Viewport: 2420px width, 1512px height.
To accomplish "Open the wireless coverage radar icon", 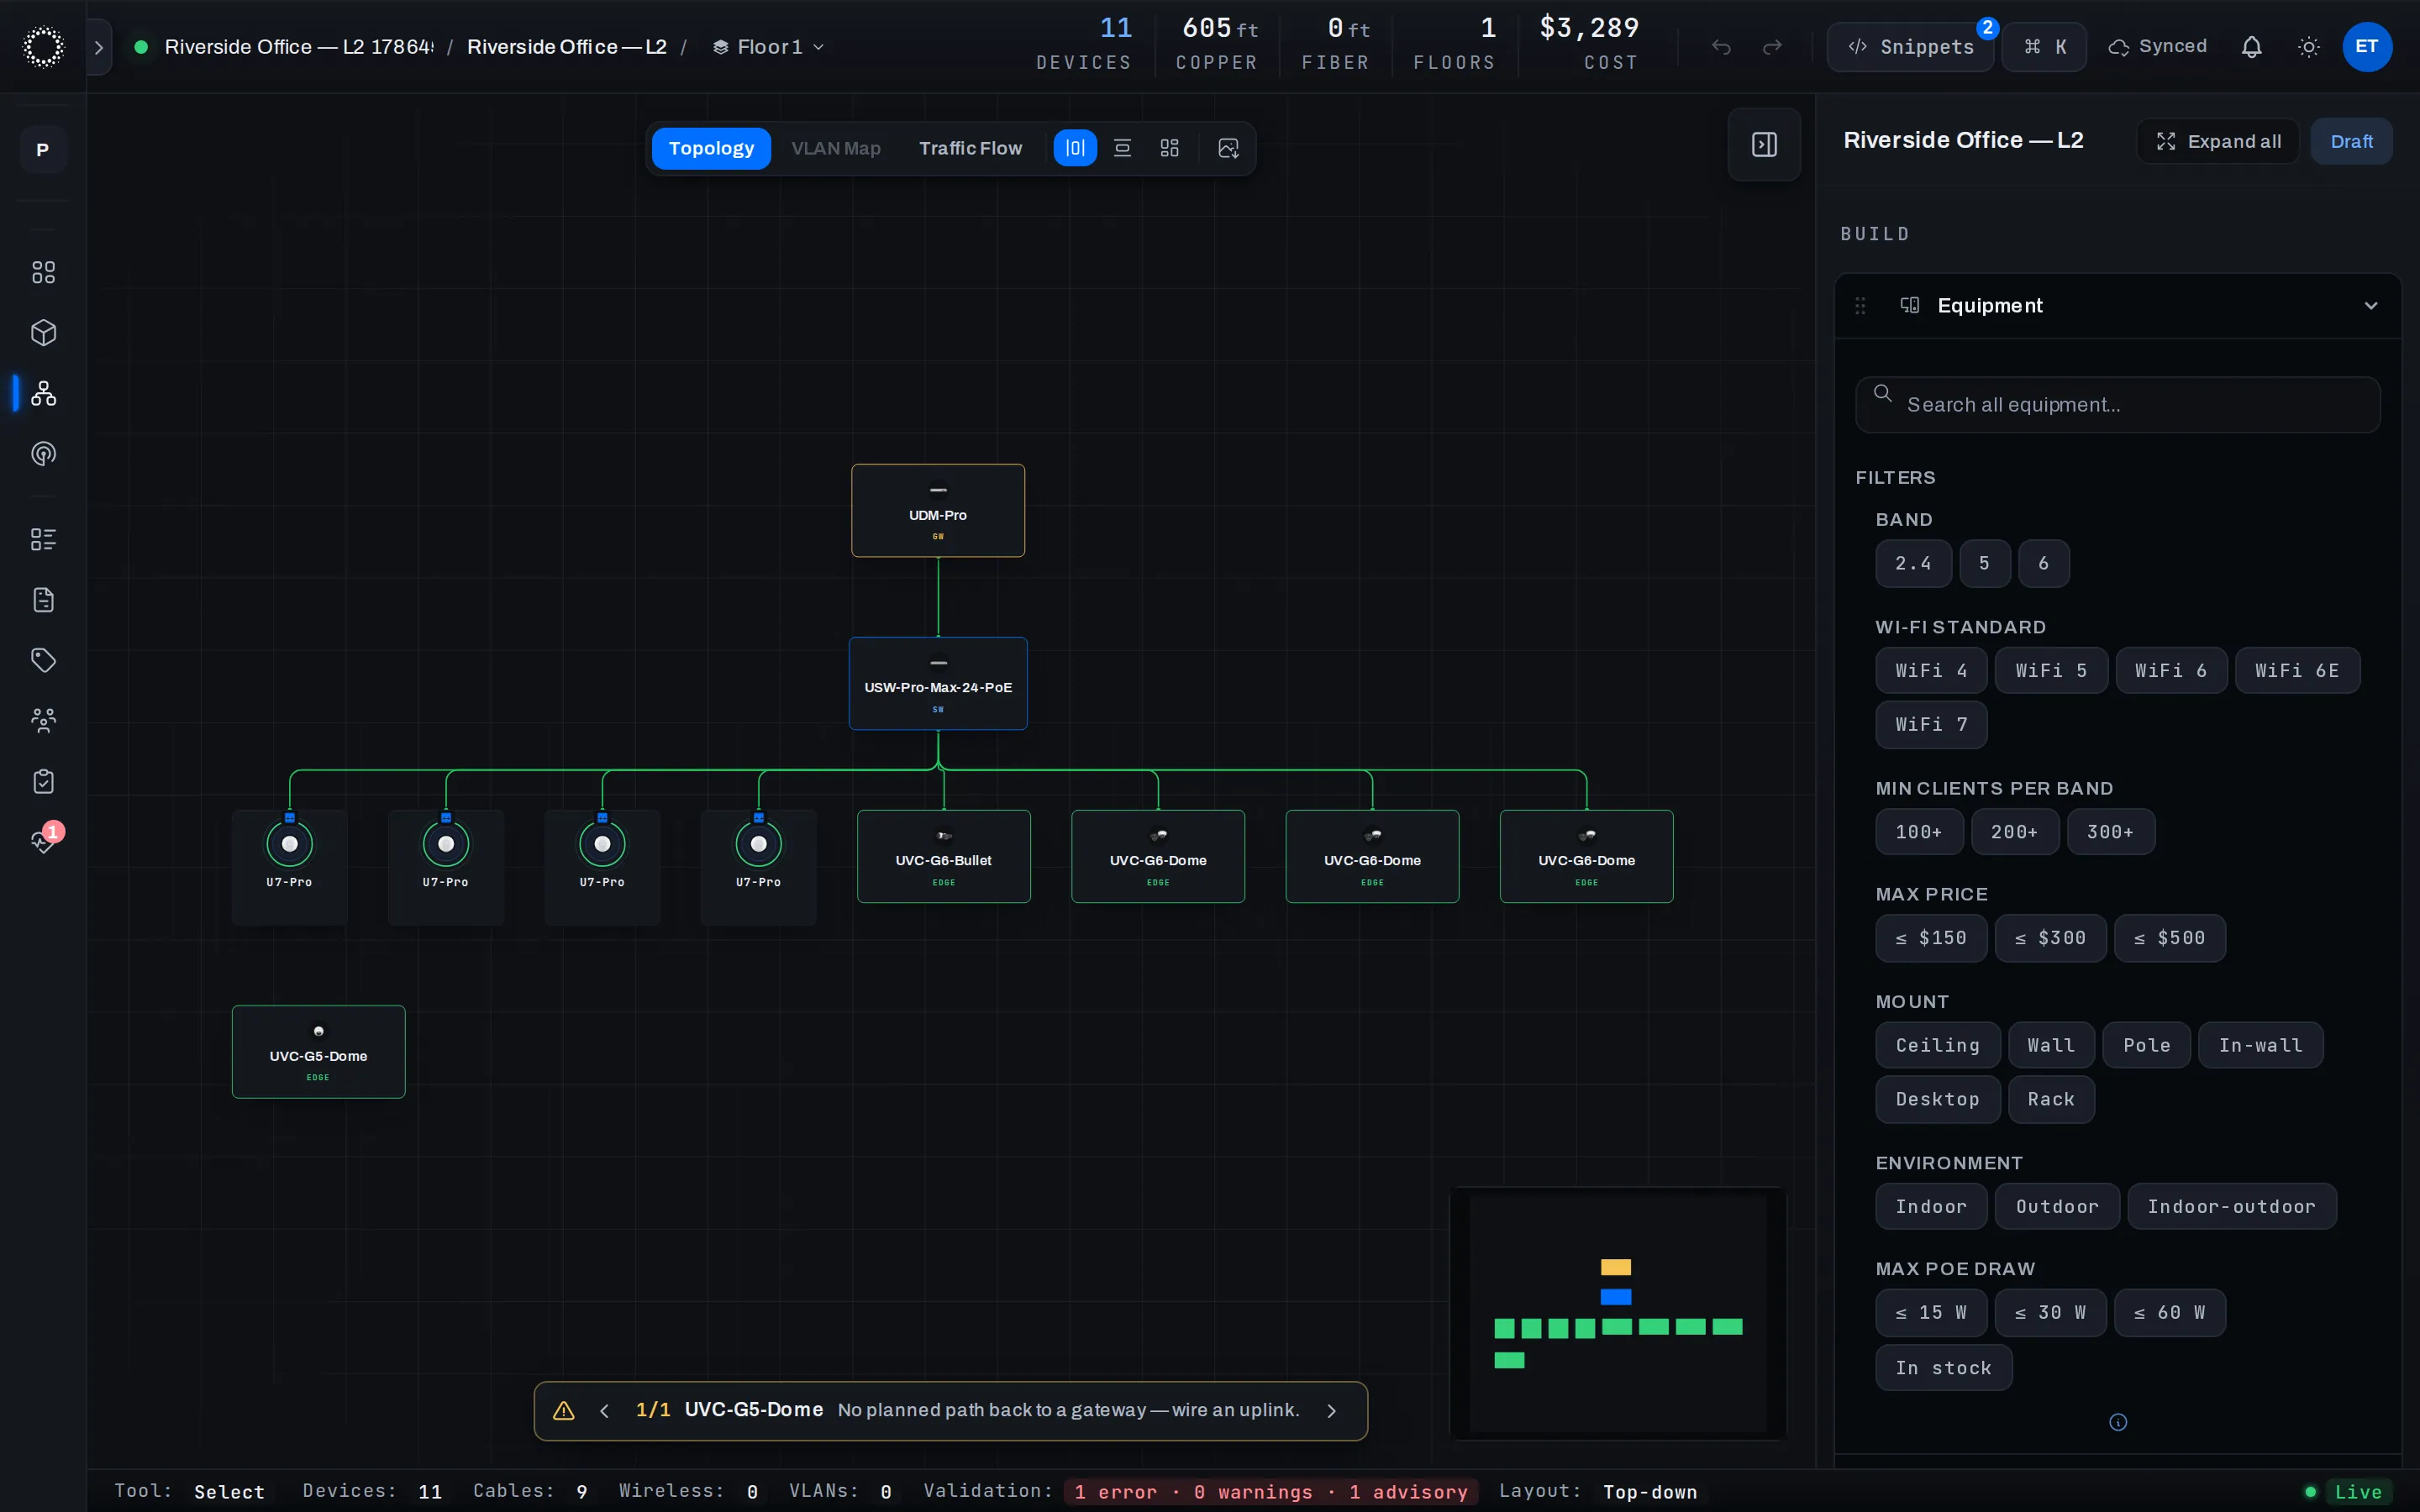I will tap(43, 453).
